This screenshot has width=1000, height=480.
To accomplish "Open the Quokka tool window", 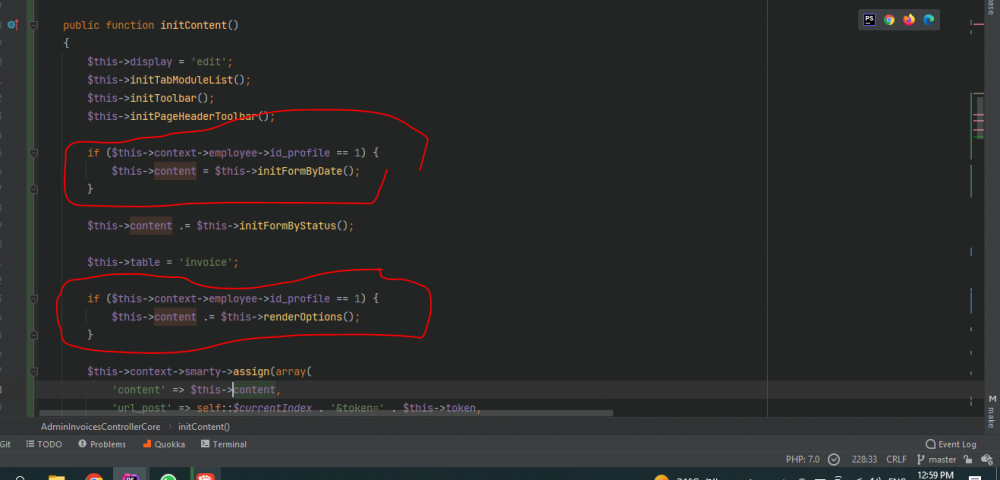I will (x=164, y=444).
